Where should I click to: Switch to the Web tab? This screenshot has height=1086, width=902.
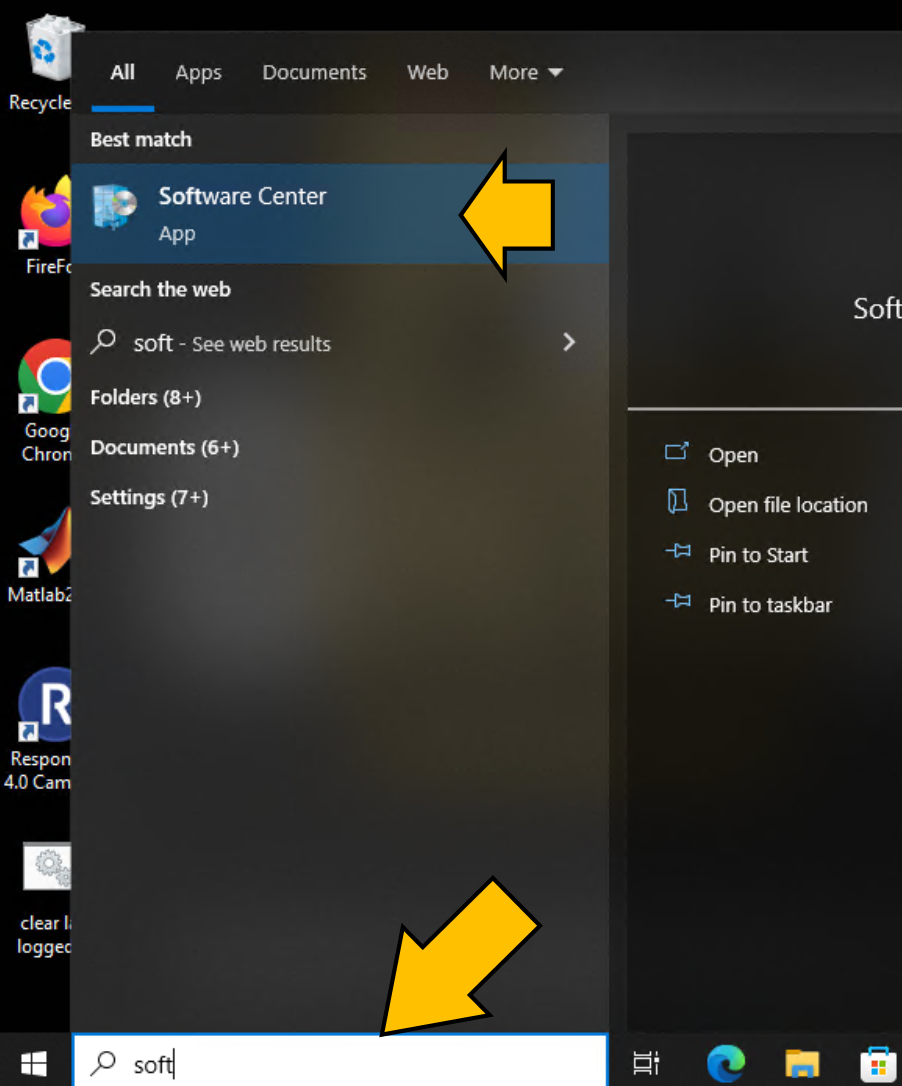427,72
